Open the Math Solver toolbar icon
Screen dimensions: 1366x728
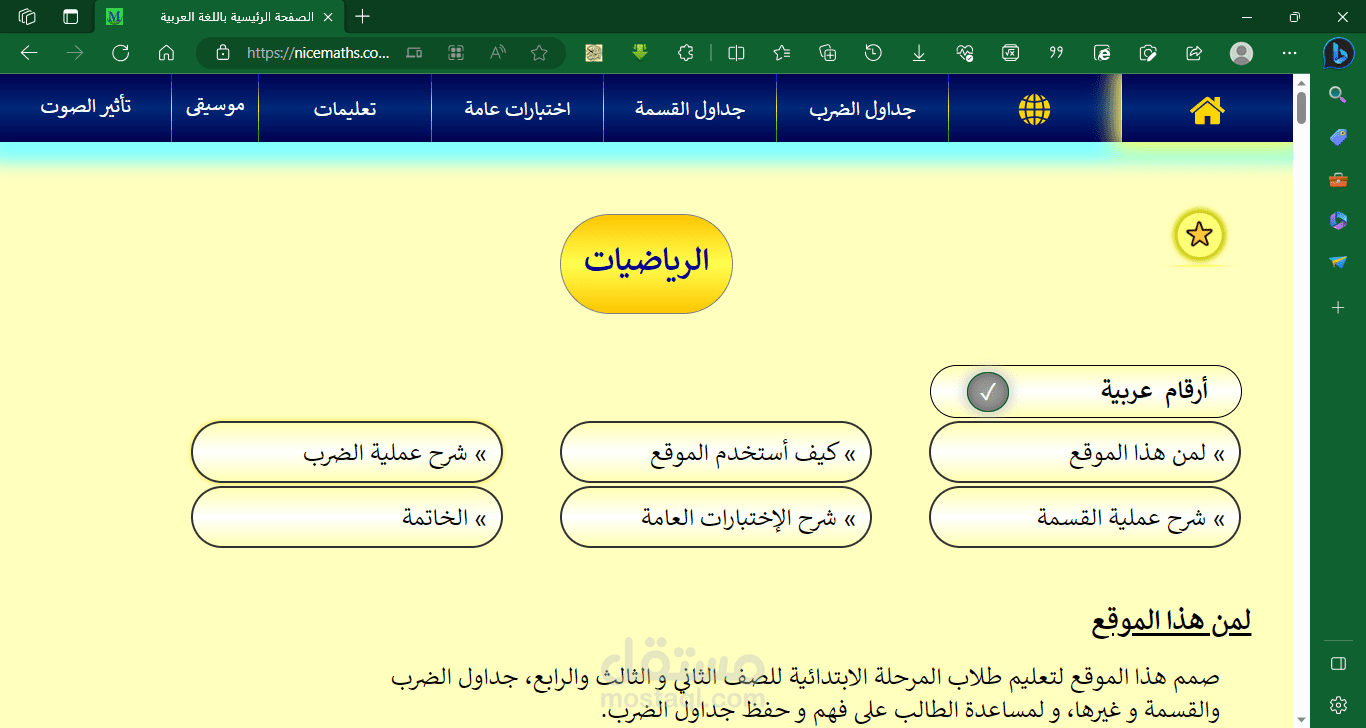point(1011,53)
